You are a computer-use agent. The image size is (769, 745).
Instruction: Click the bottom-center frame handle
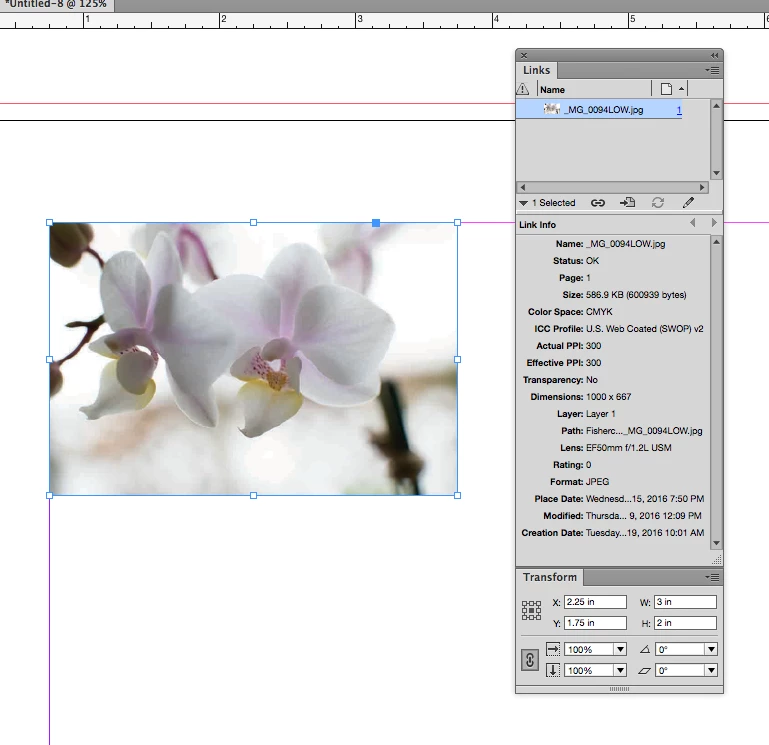pos(254,495)
